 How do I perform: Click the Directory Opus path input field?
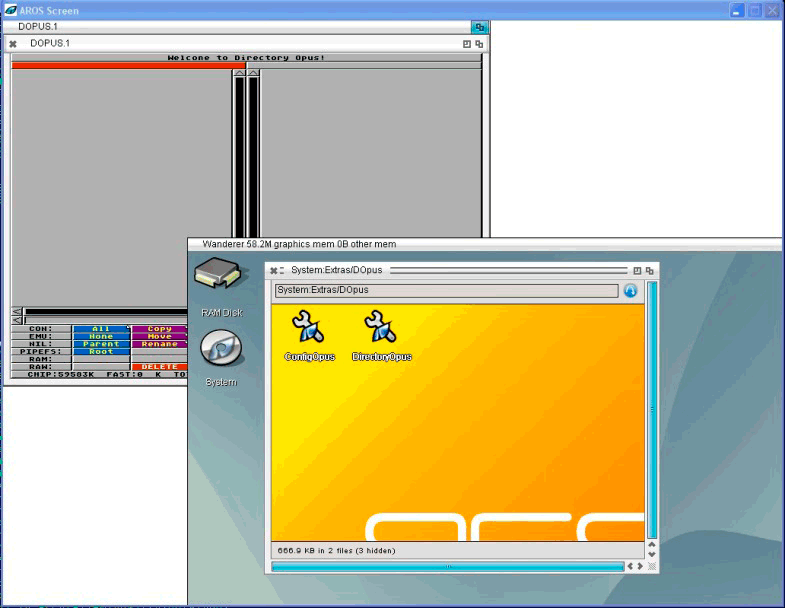[106, 320]
